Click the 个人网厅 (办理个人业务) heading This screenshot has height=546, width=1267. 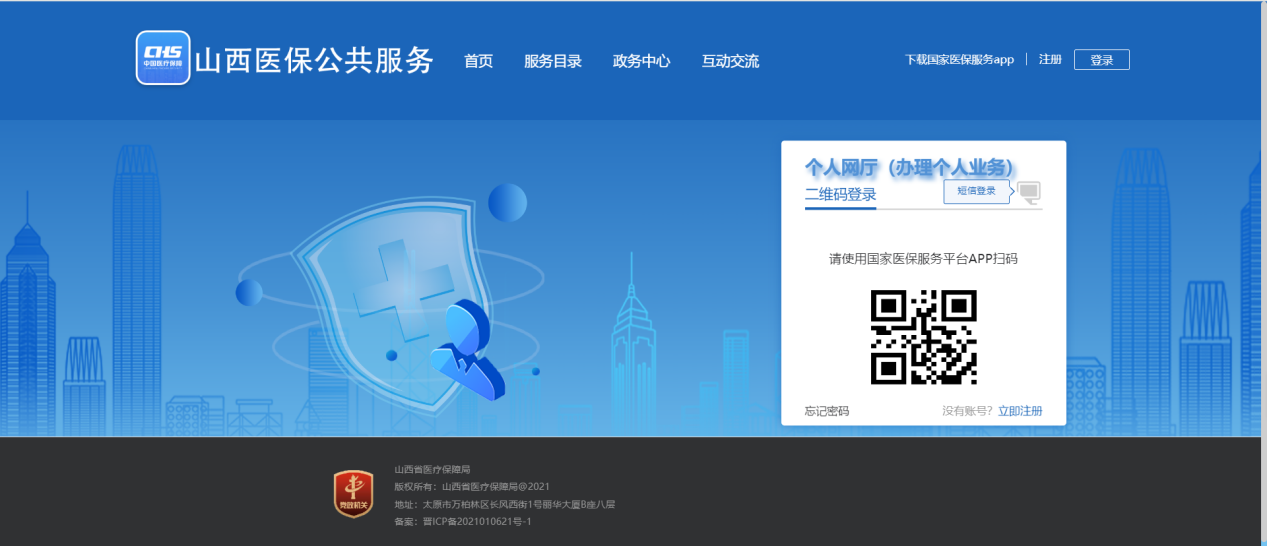(x=909, y=167)
